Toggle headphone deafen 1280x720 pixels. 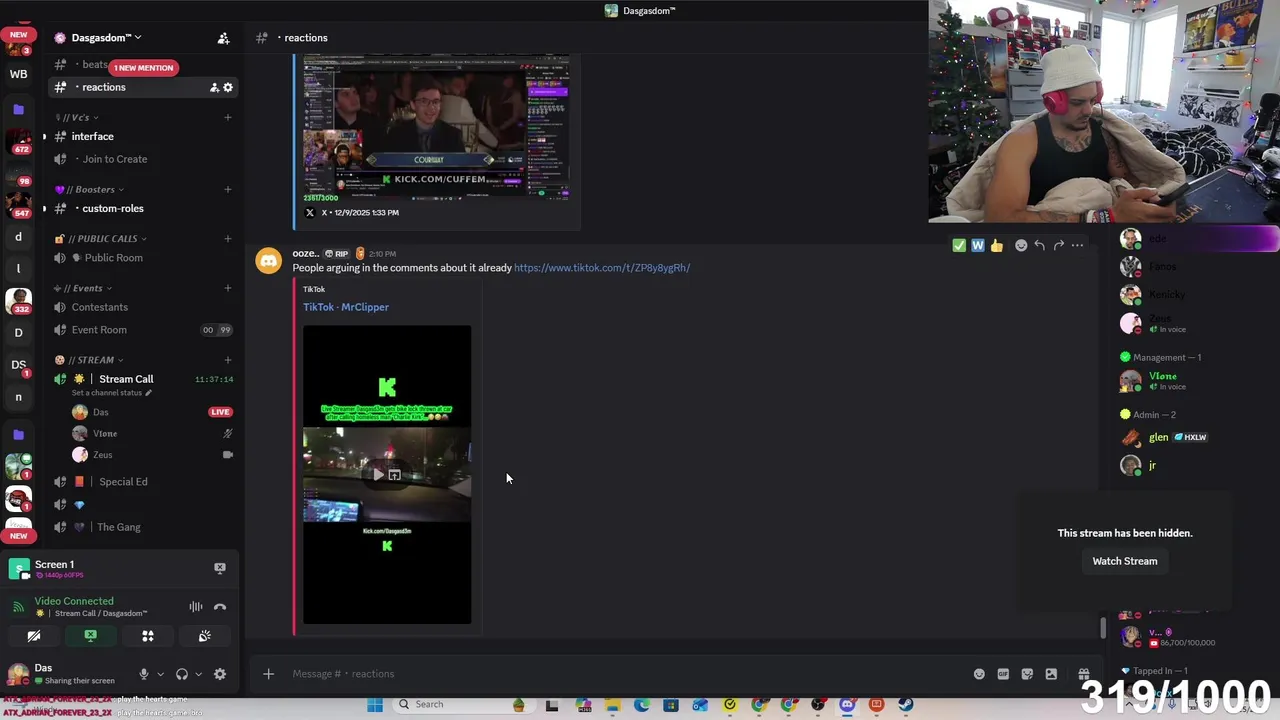(x=182, y=674)
